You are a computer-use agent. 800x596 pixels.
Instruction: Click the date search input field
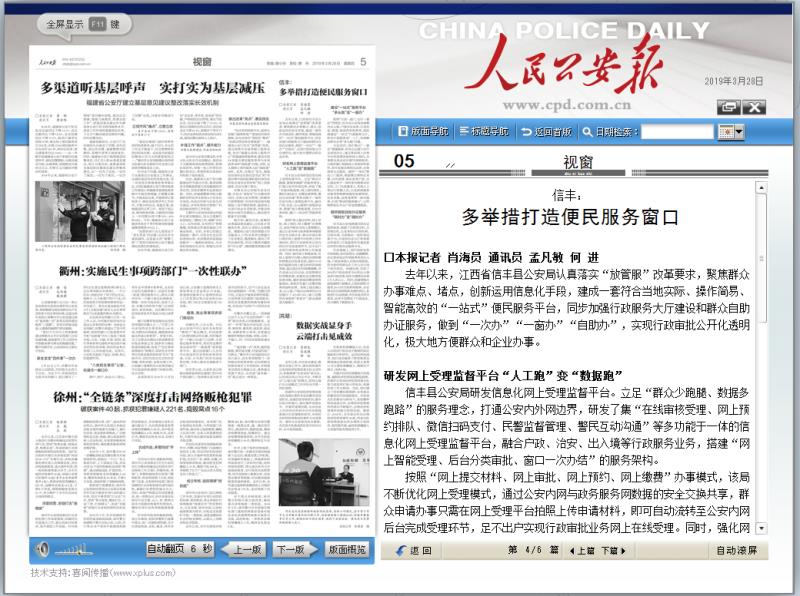(677, 131)
